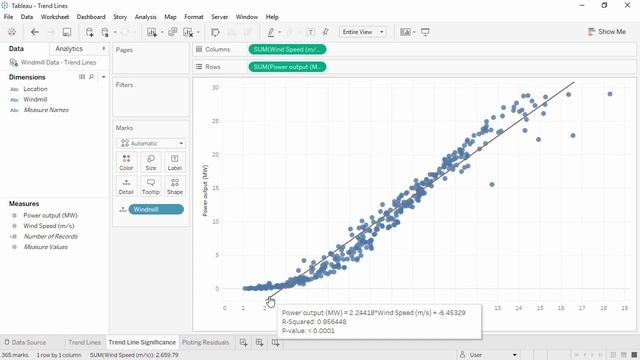Open the File menu

[8, 17]
